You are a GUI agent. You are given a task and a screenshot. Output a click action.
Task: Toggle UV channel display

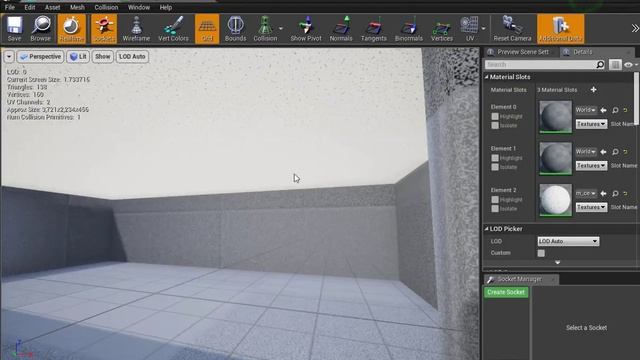pyautogui.click(x=470, y=29)
